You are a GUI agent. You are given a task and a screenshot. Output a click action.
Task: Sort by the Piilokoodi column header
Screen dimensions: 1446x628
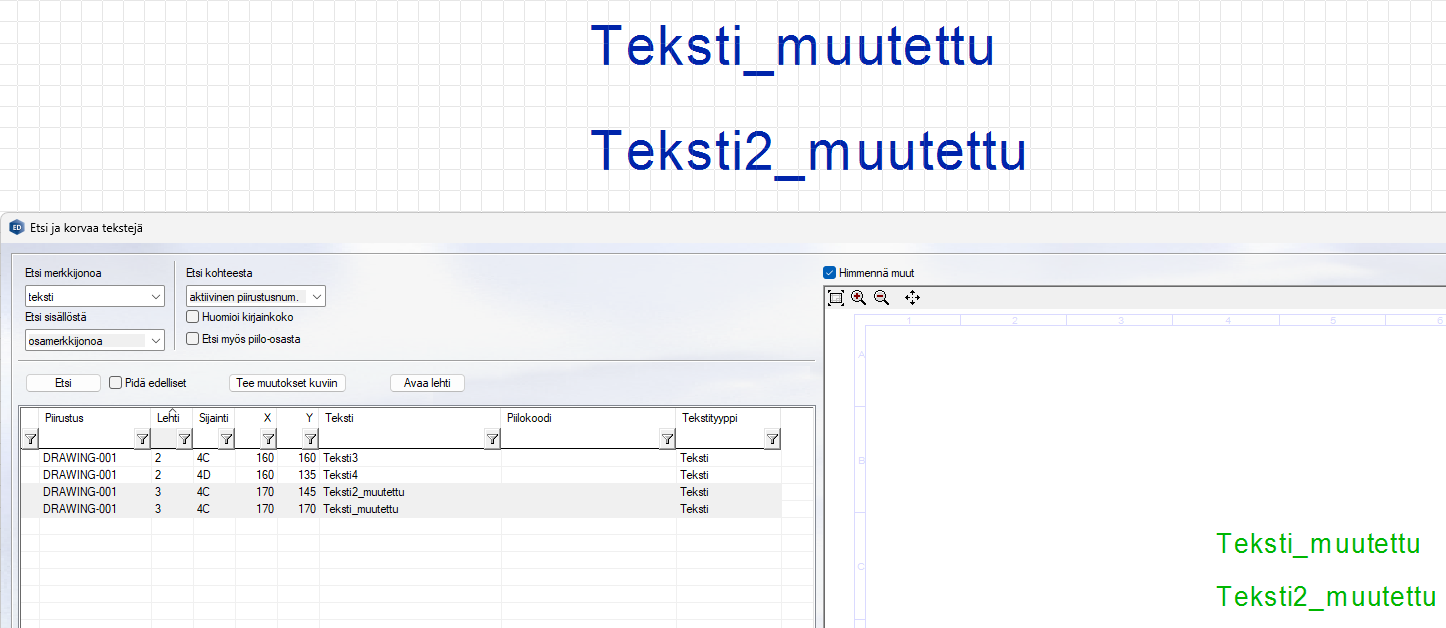(x=588, y=418)
